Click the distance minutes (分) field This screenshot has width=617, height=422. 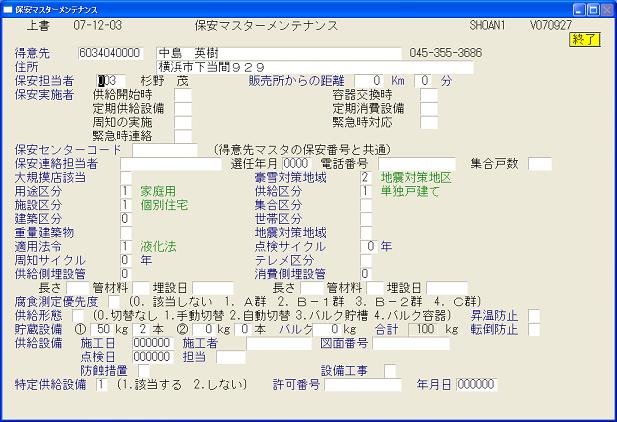pos(423,81)
